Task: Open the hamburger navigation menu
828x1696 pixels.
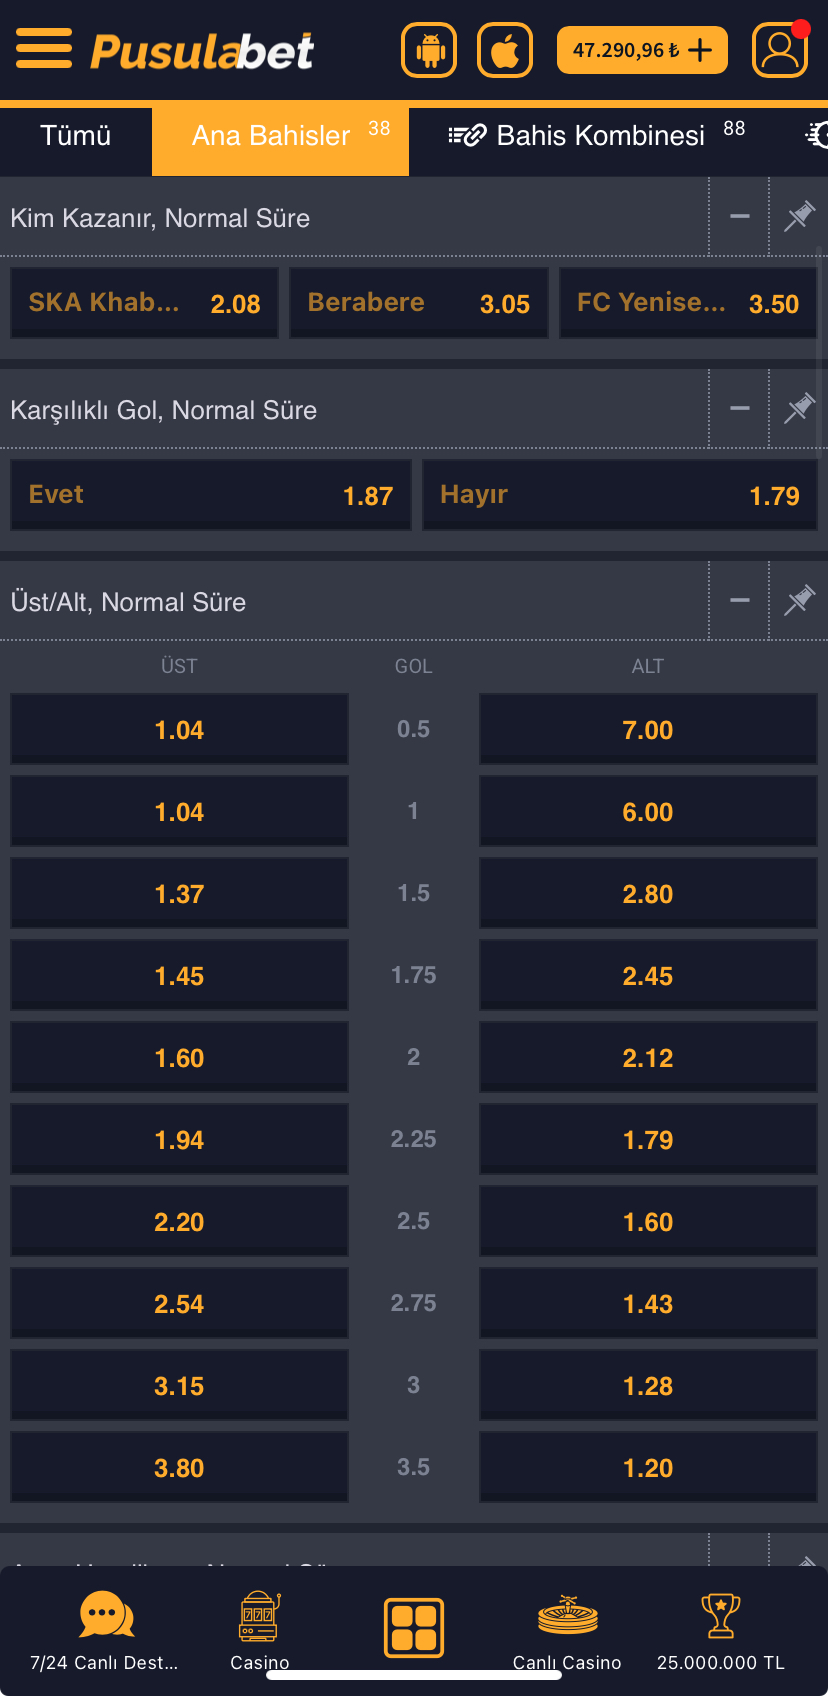Action: click(x=44, y=49)
